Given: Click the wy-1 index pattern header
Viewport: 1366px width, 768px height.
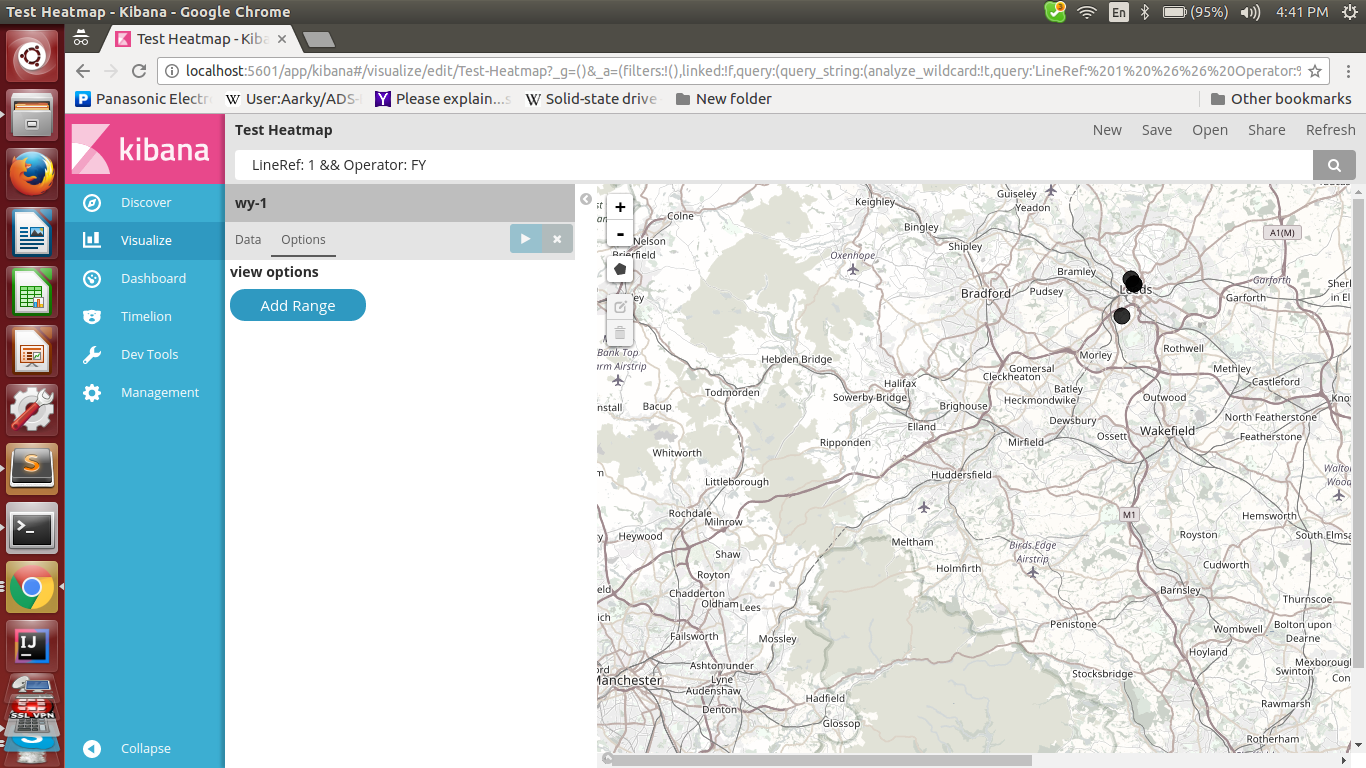Looking at the screenshot, I should point(400,203).
